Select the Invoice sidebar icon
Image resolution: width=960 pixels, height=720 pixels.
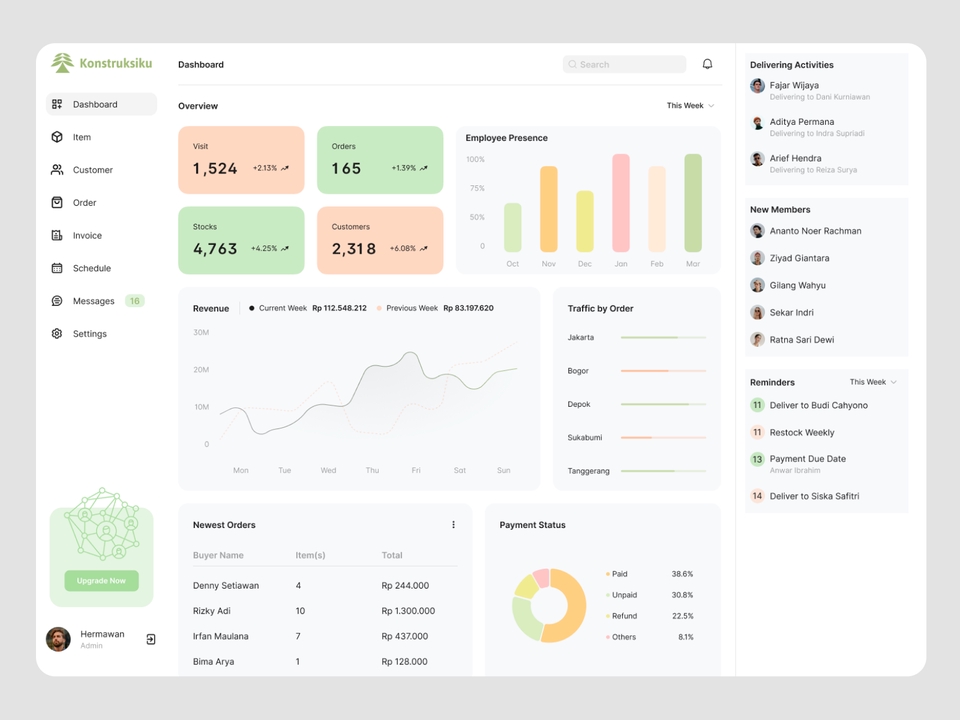pos(57,235)
